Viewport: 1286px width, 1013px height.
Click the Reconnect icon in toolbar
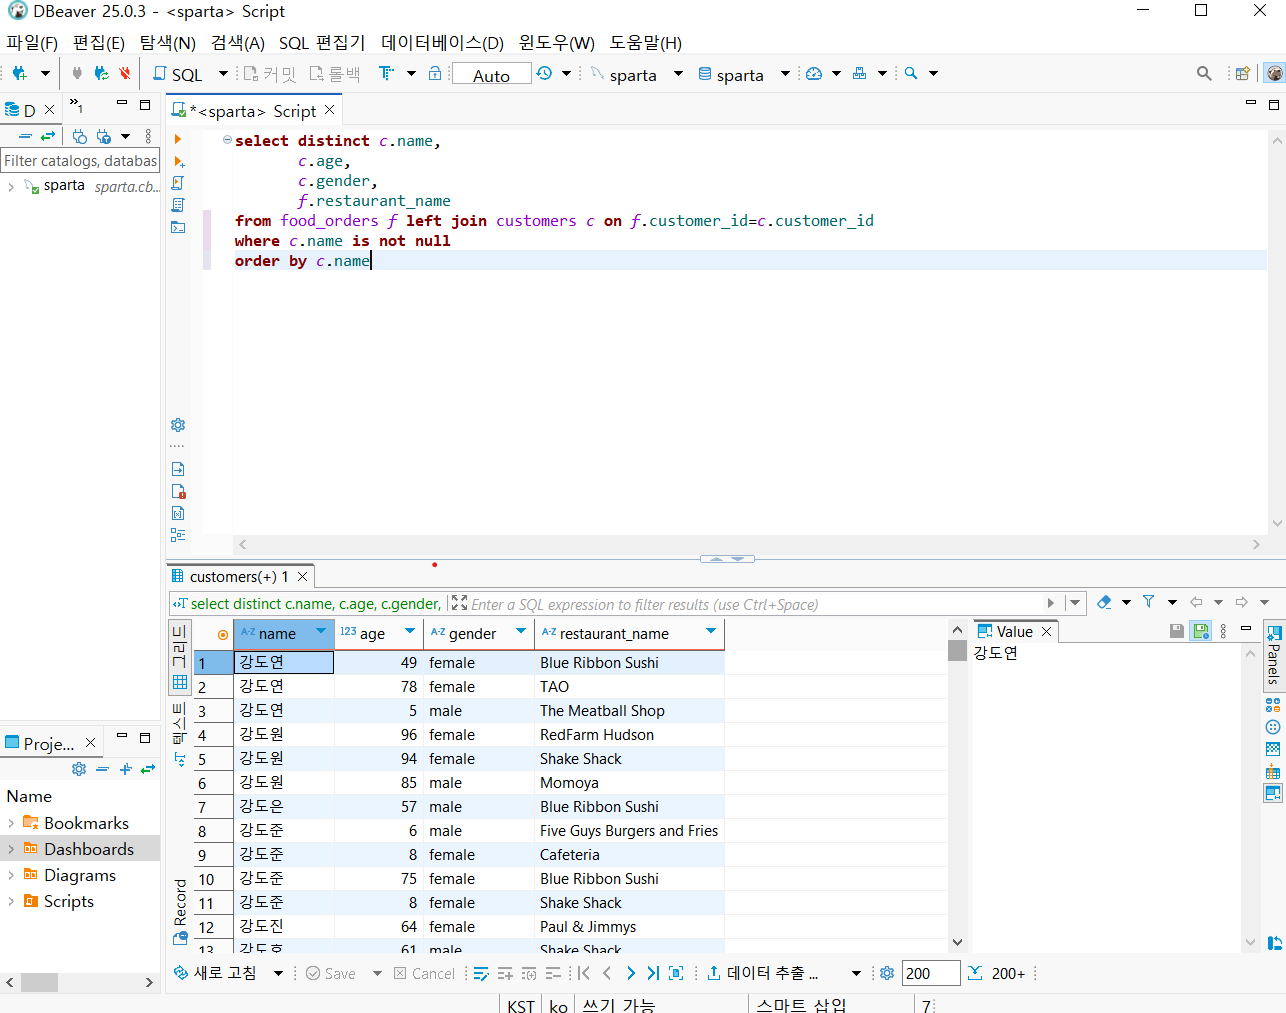[101, 73]
